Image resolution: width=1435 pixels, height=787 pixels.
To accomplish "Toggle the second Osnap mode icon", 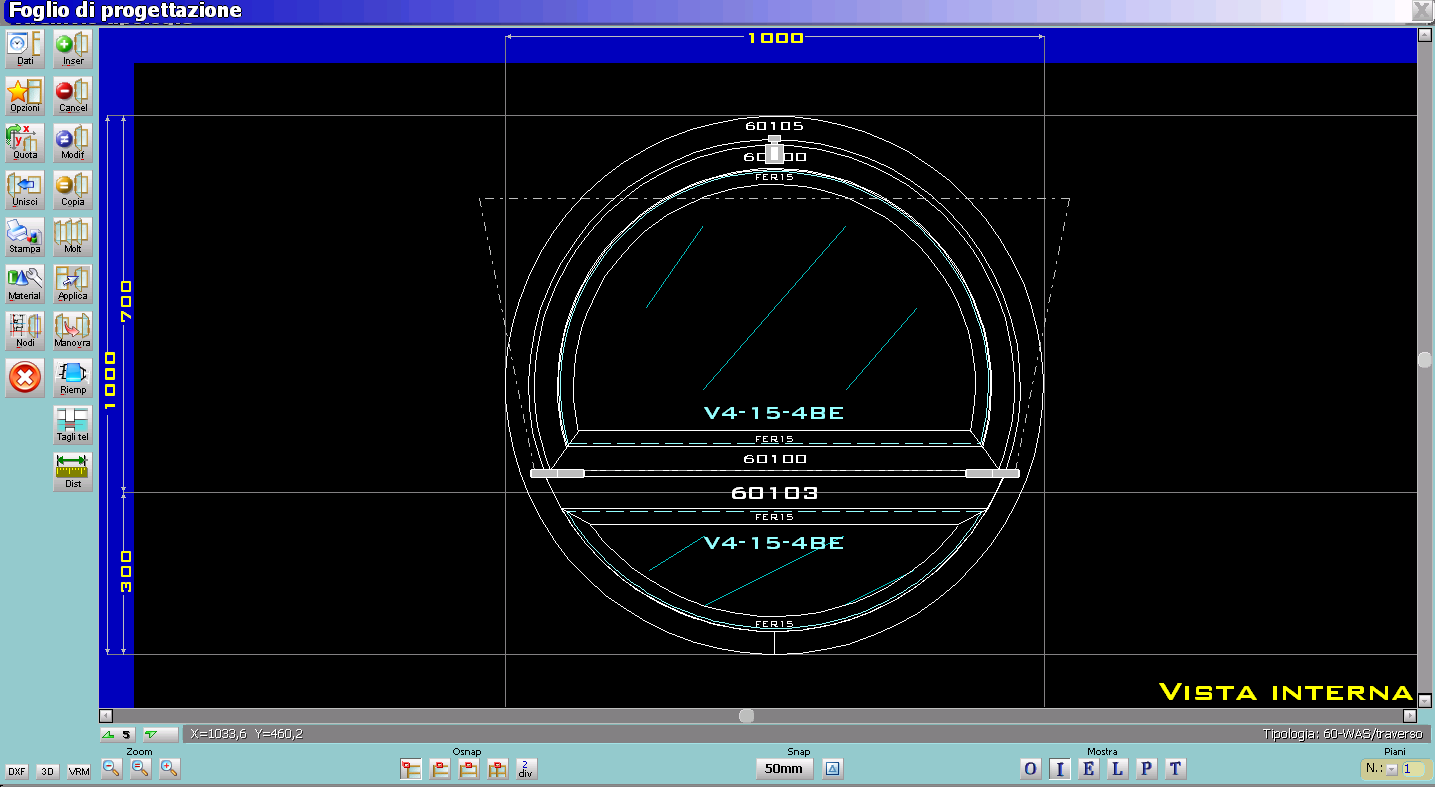I will (439, 769).
